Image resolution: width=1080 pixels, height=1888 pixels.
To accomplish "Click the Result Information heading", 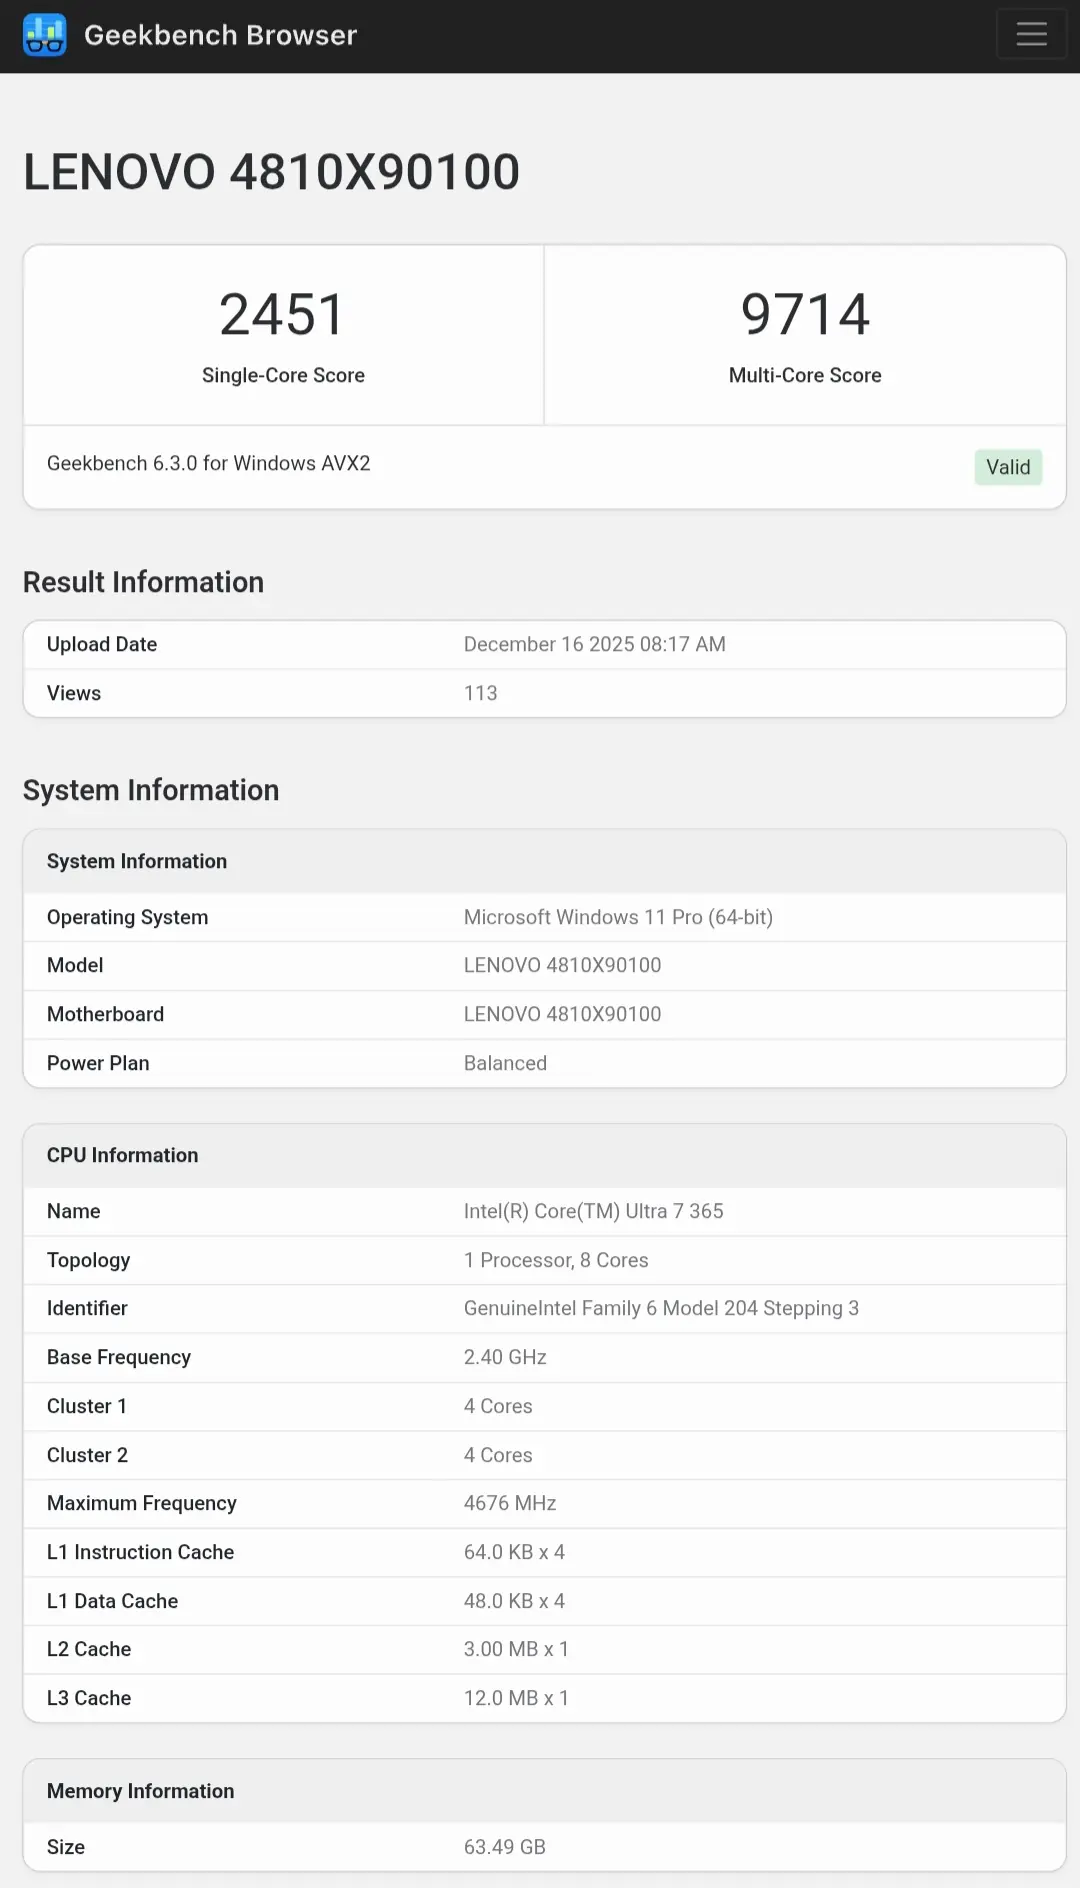I will (x=143, y=582).
